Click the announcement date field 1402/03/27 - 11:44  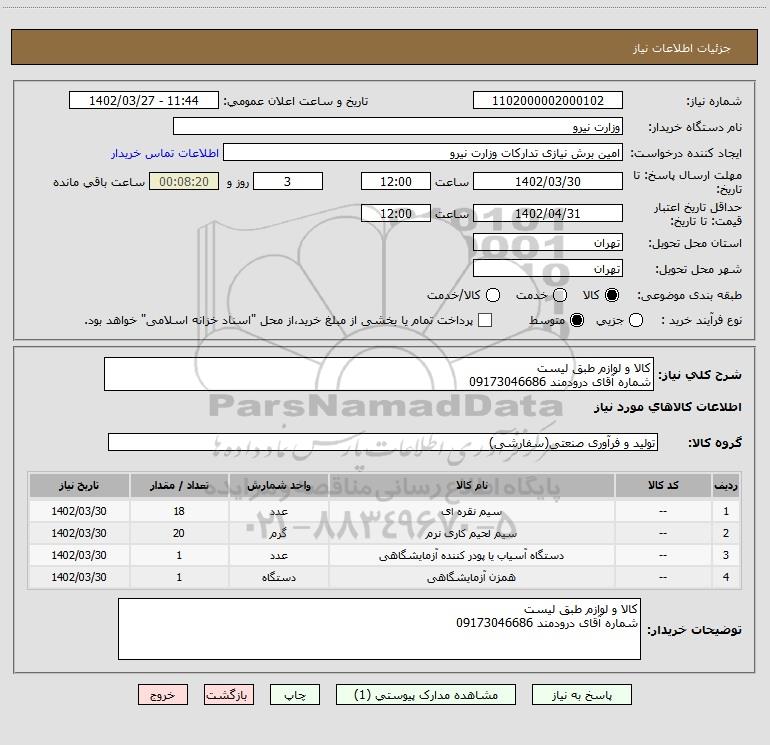pos(144,100)
